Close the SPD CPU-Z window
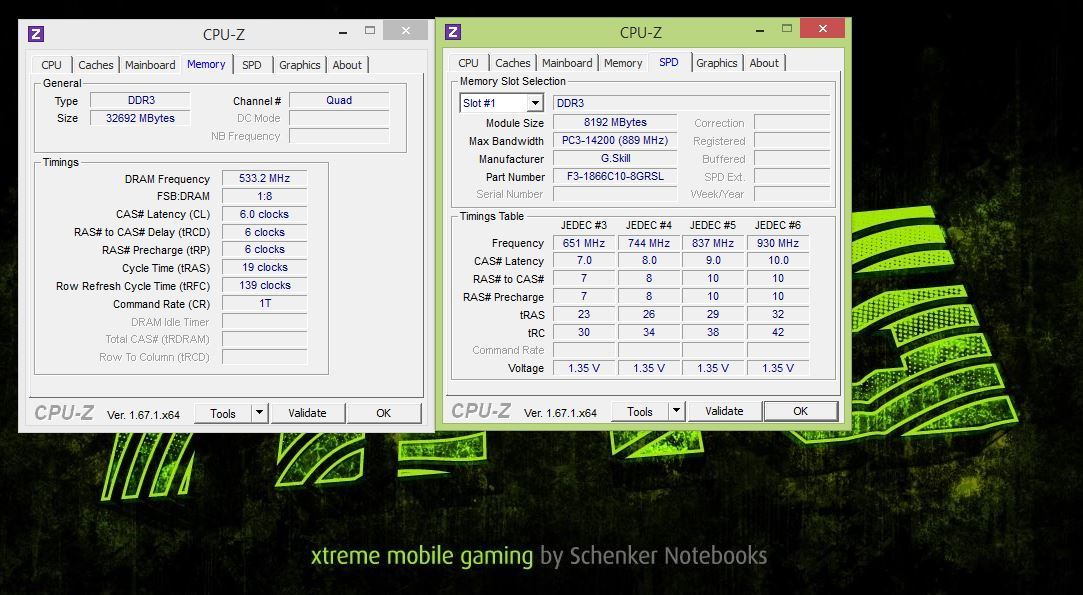 tap(823, 28)
